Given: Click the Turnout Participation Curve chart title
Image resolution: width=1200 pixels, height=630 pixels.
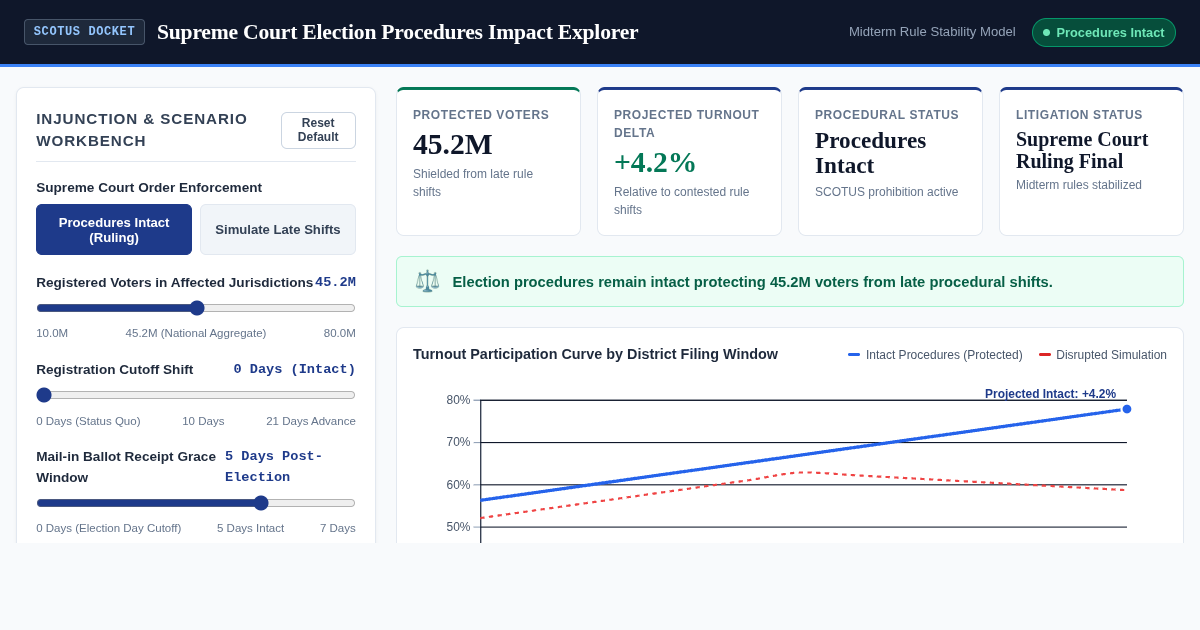Looking at the screenshot, I should click(x=595, y=354).
